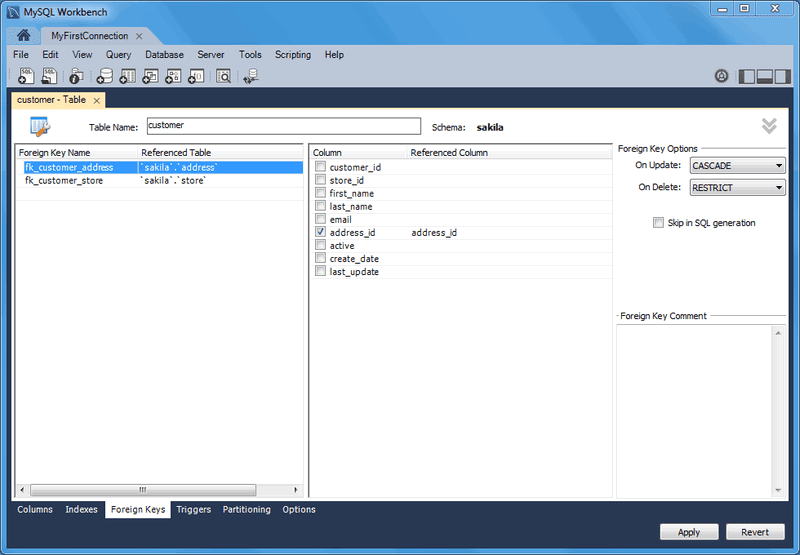Collapse header with double chevron icon
This screenshot has height=555, width=800.
tap(769, 125)
